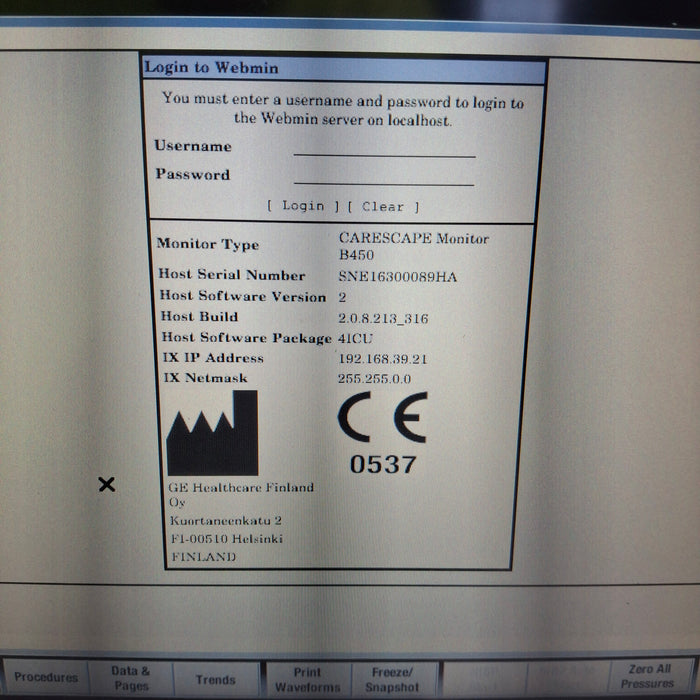Open the Procedures menu
Screen dimensions: 700x700
(46, 677)
